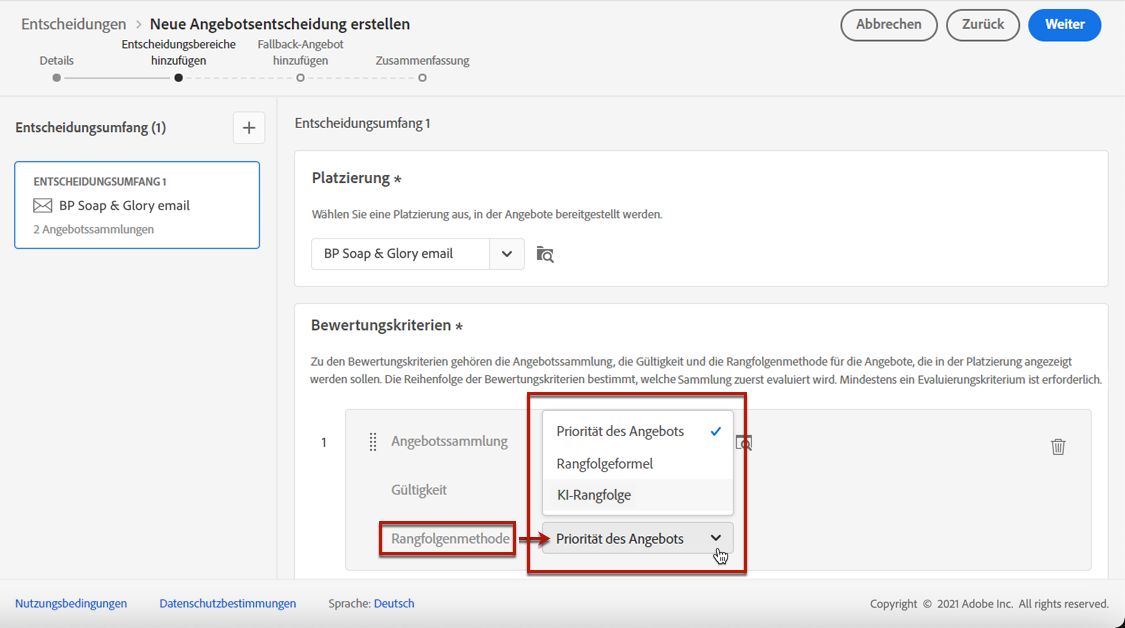
Task: Continue with the Weiter button
Action: (x=1065, y=24)
